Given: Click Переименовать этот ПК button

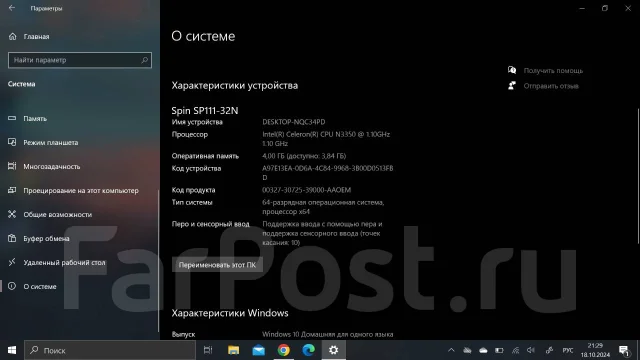Looking at the screenshot, I should (217, 265).
